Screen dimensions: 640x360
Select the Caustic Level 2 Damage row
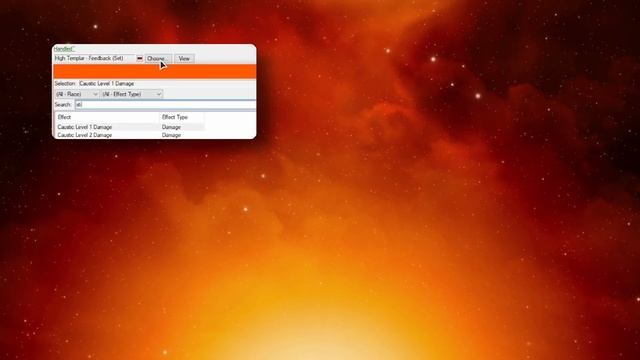tap(130, 135)
